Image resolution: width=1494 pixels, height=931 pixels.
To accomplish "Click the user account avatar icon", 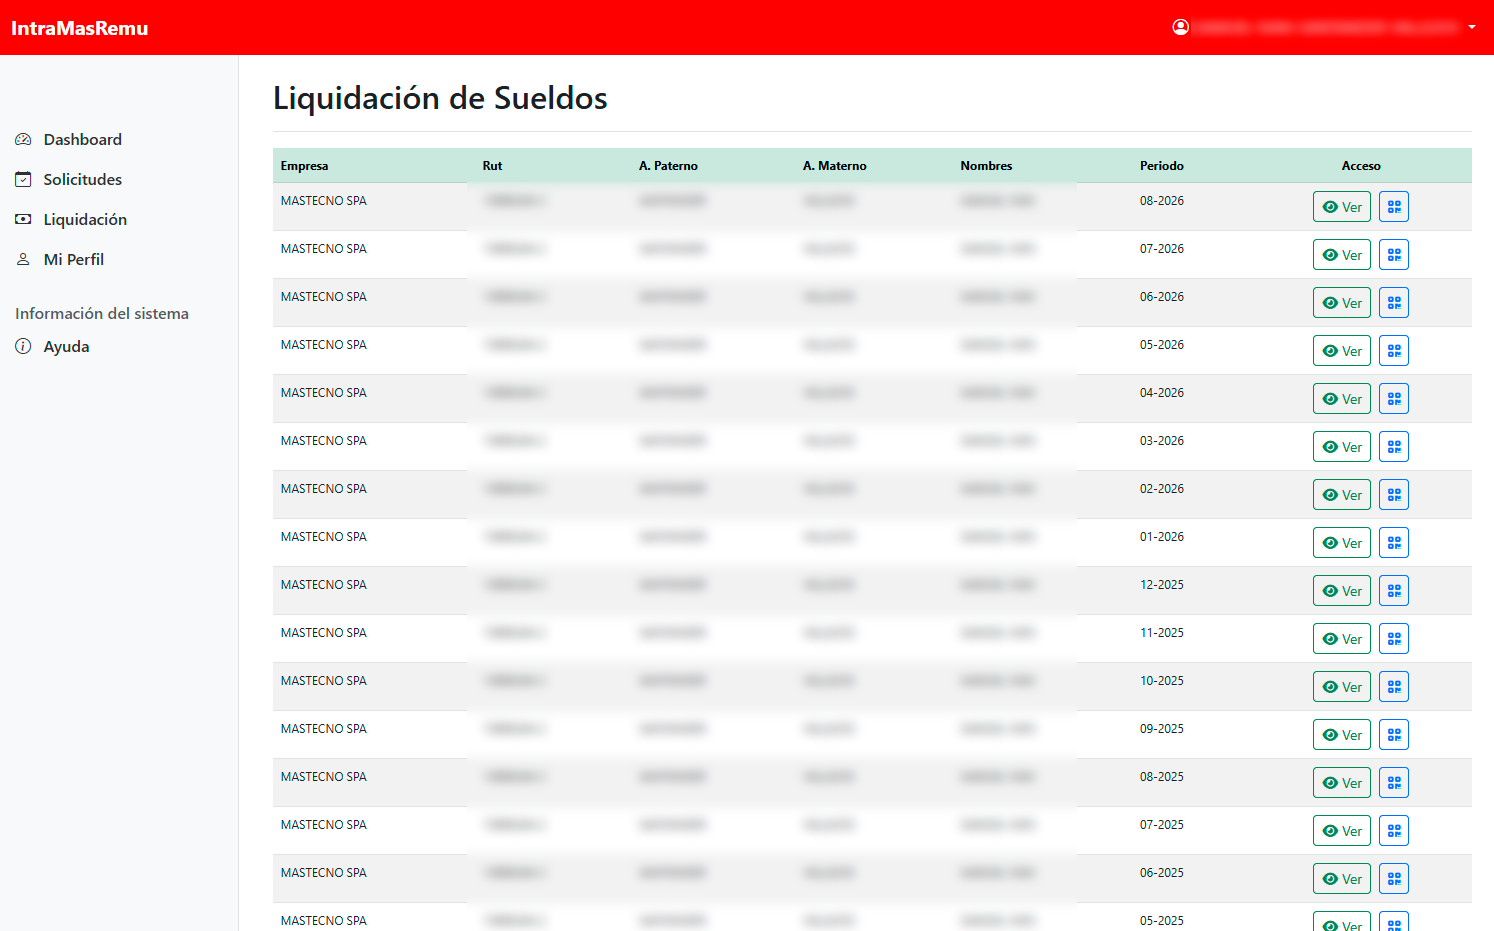I will pyautogui.click(x=1181, y=27).
